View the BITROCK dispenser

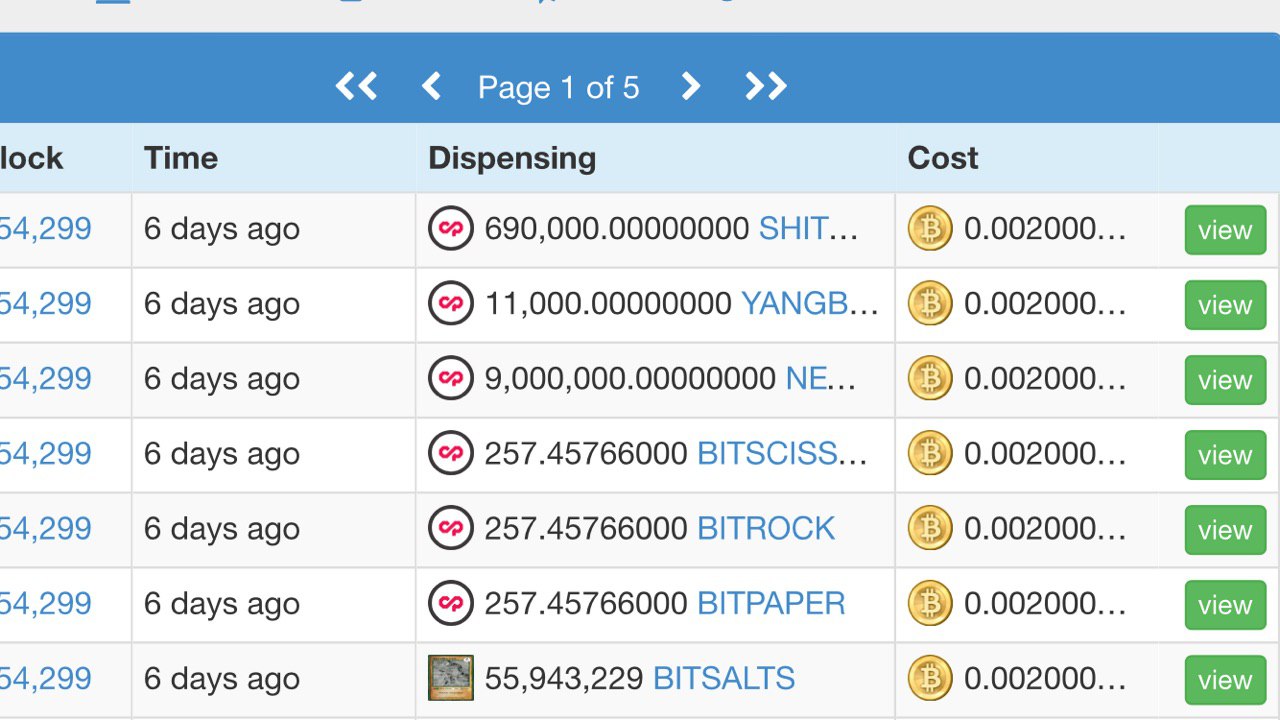[1225, 530]
